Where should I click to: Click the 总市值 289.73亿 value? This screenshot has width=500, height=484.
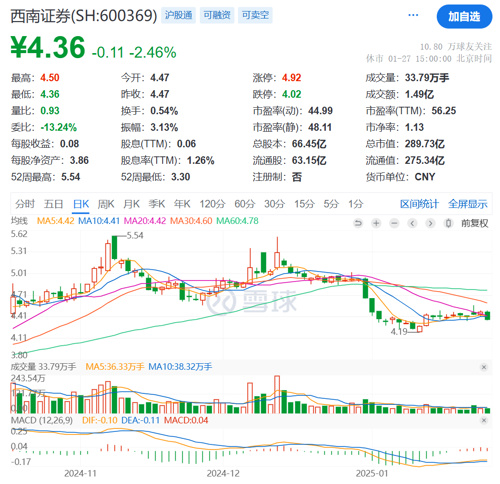coord(425,144)
